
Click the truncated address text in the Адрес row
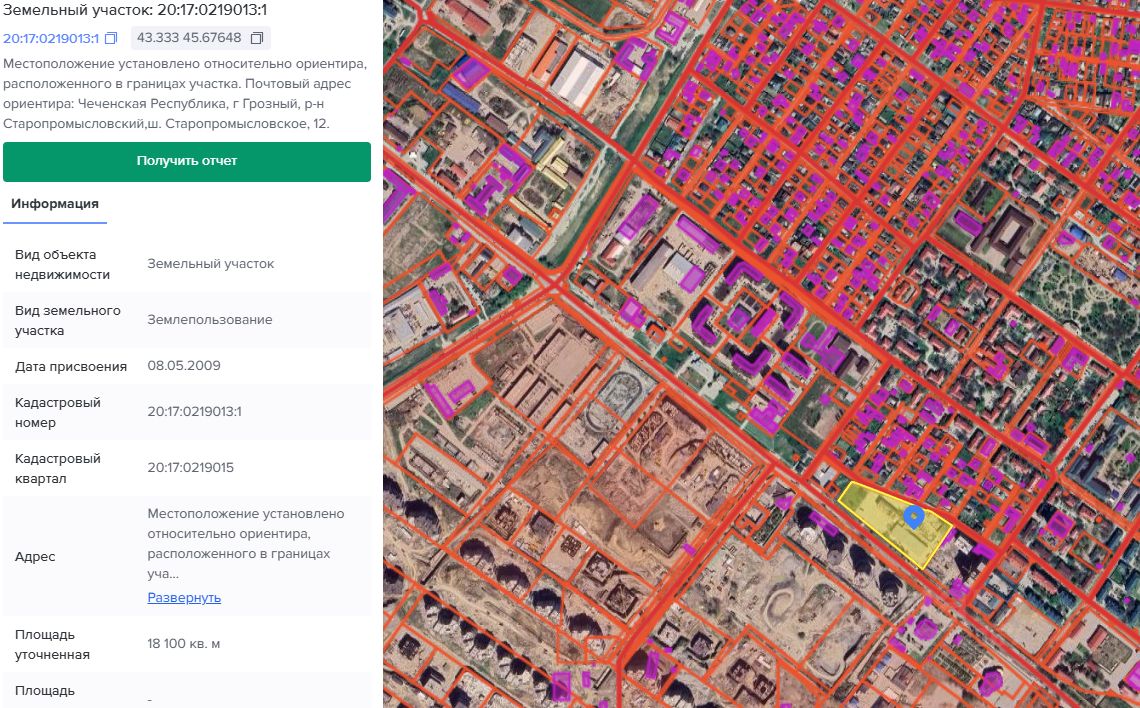[246, 544]
